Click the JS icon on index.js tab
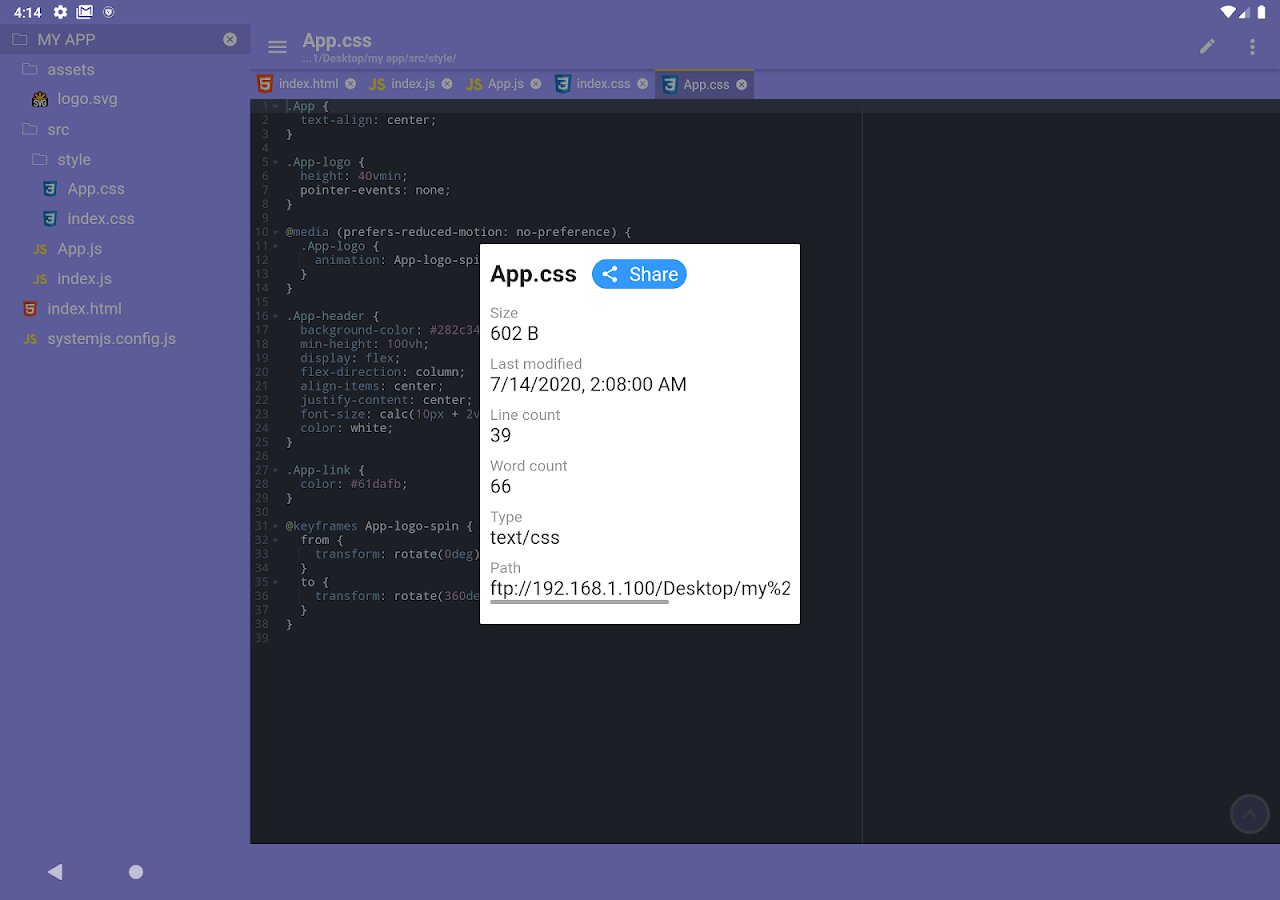The width and height of the screenshot is (1280, 900). pyautogui.click(x=377, y=85)
